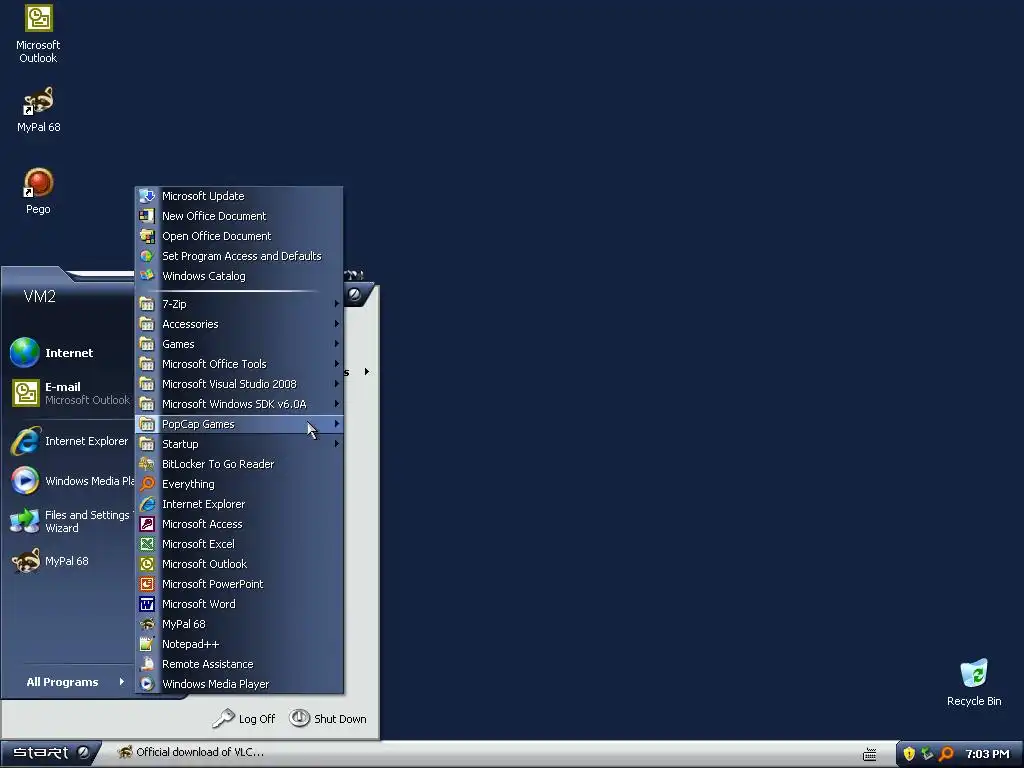This screenshot has height=768, width=1024.
Task: Click the New Office Document icon
Action: pos(147,216)
